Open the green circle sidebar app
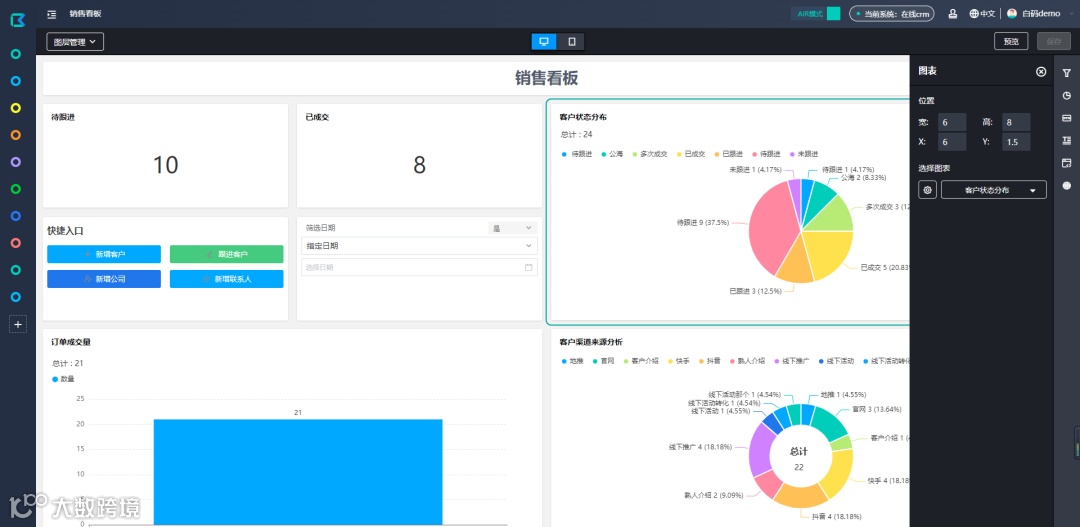Screen dimensions: 1080x527 click(x=16, y=189)
